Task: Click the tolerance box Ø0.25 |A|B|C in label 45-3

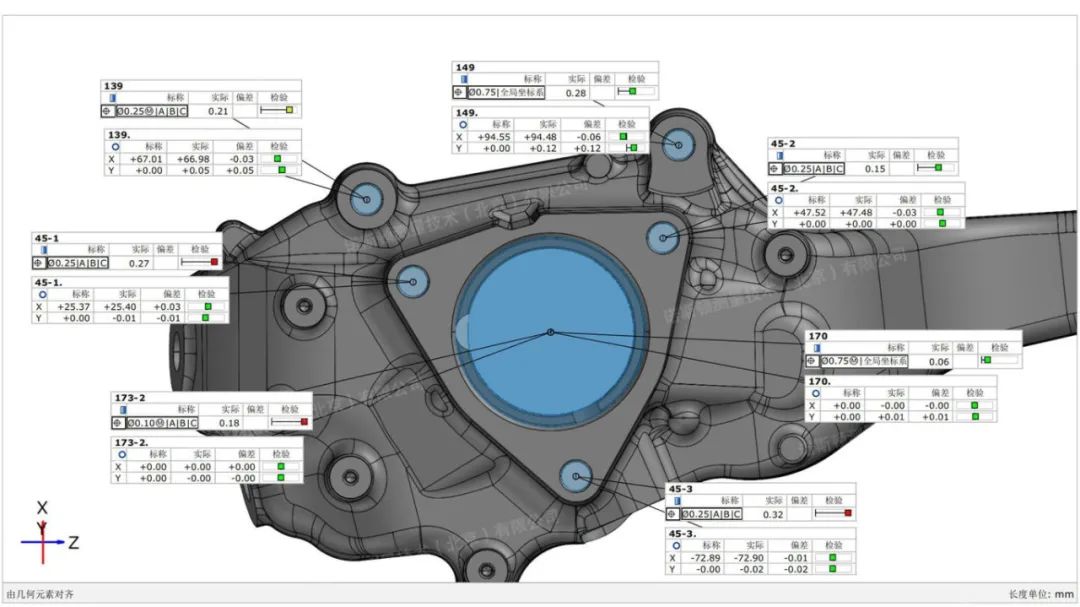Action: point(712,514)
